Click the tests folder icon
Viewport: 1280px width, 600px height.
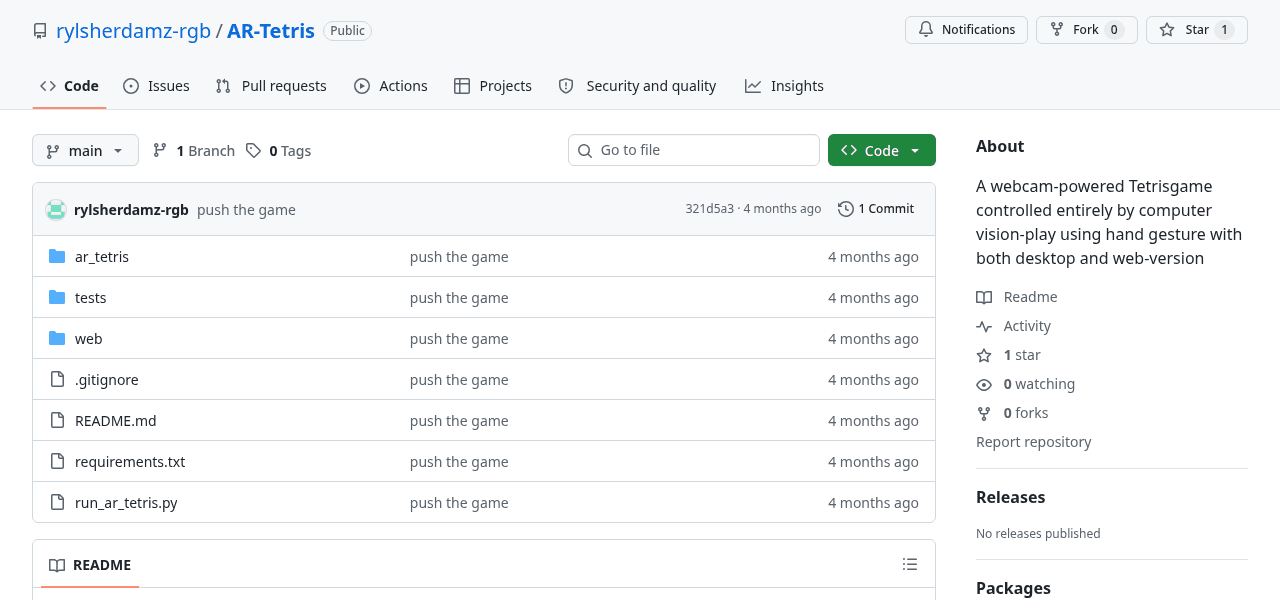(x=57, y=298)
